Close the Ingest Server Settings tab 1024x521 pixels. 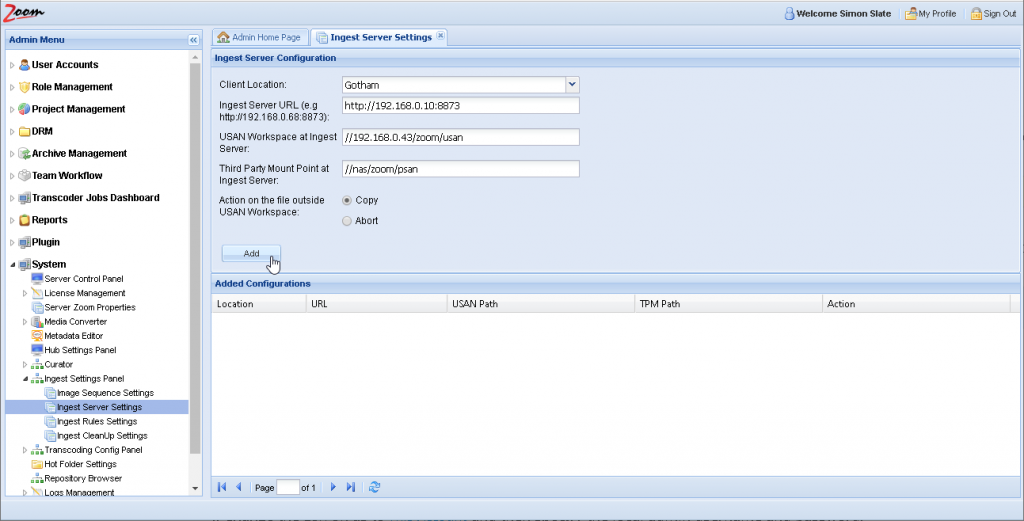coord(441,37)
